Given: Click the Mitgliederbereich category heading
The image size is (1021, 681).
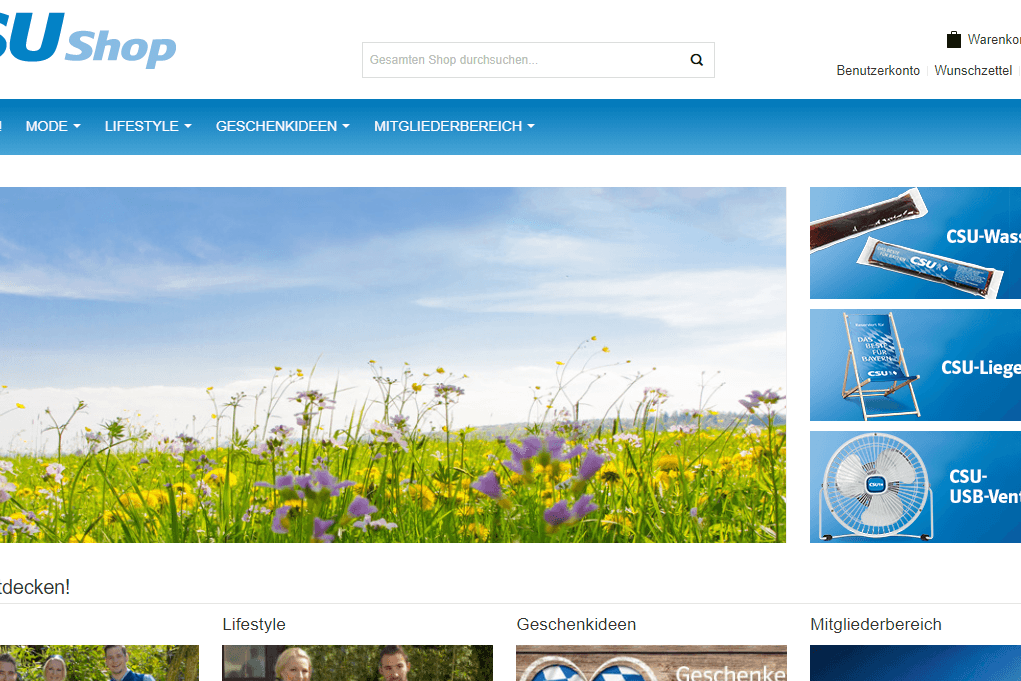Looking at the screenshot, I should (876, 624).
